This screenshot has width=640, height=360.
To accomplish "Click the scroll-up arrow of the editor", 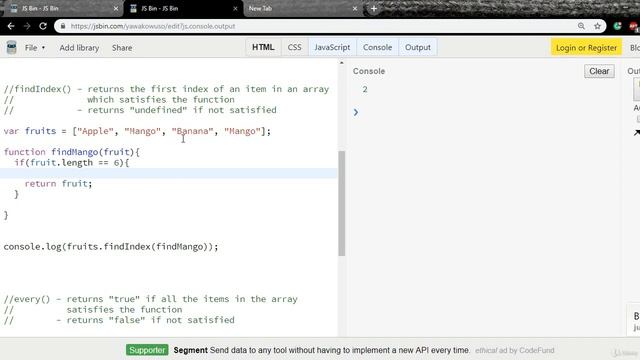I will [342, 63].
